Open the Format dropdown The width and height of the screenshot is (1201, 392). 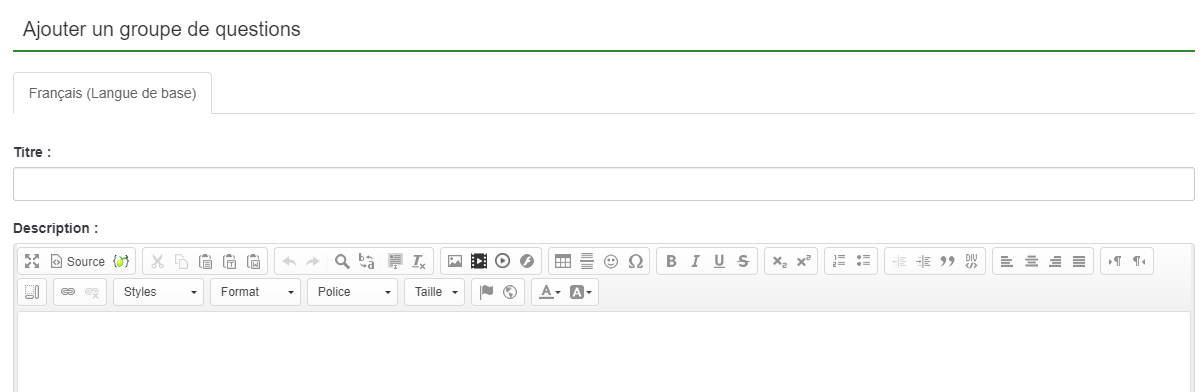click(255, 292)
